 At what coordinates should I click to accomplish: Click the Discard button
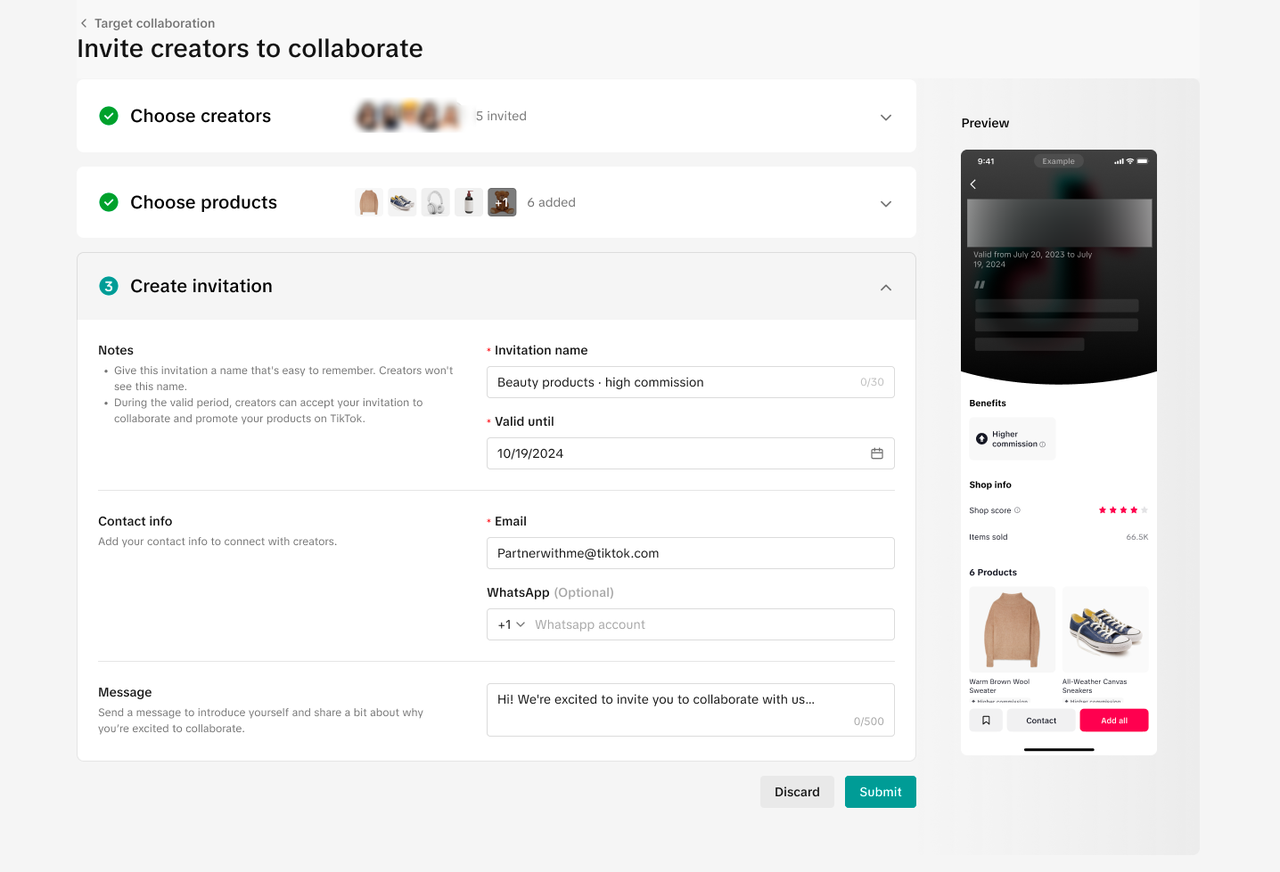click(x=797, y=792)
